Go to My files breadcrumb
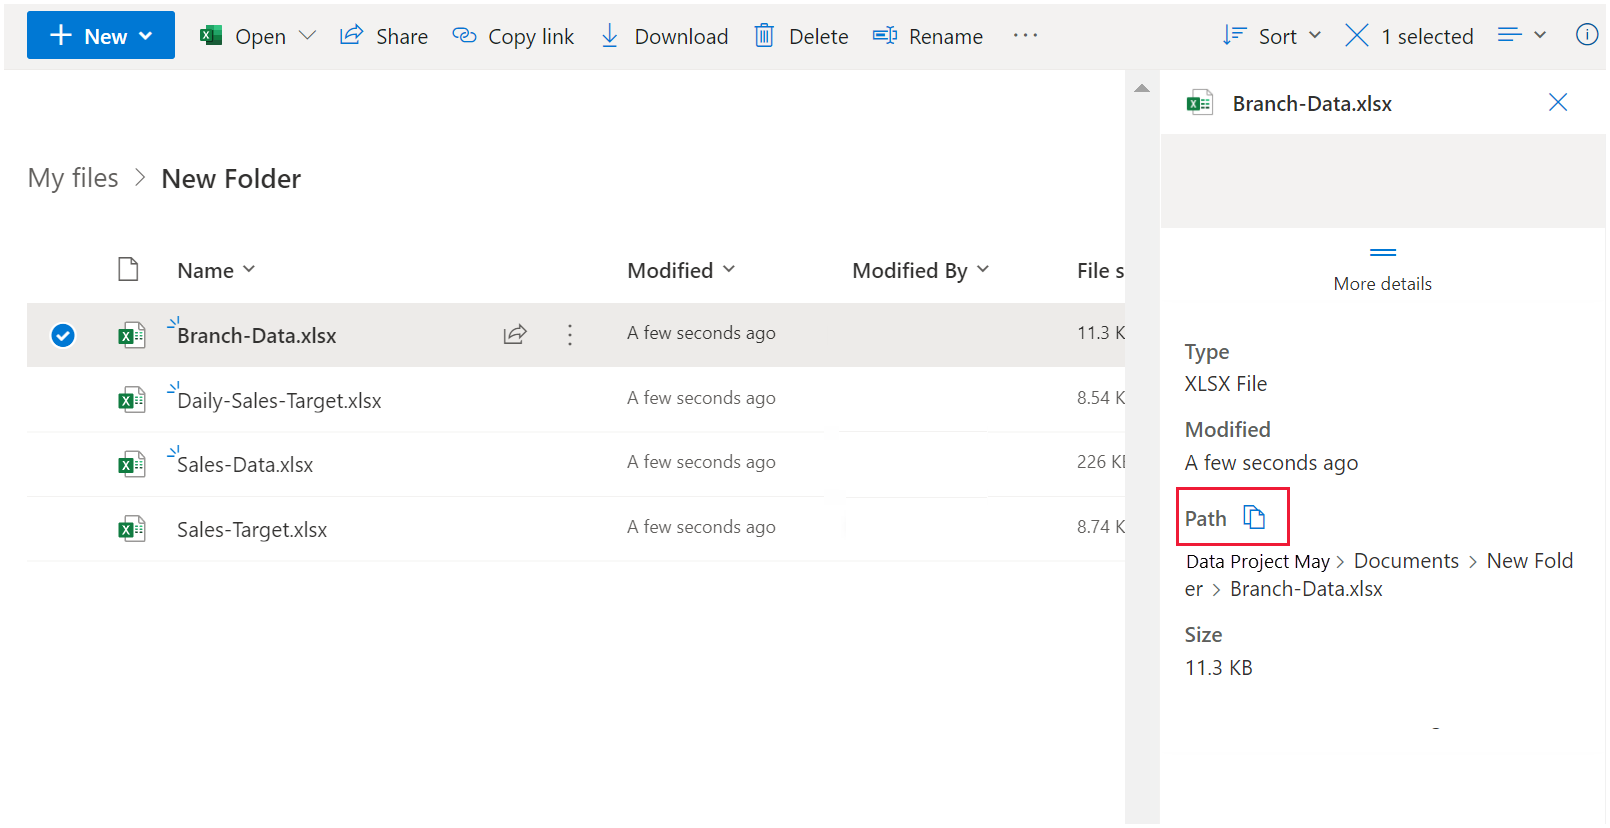Viewport: 1610px width, 828px height. point(73,178)
